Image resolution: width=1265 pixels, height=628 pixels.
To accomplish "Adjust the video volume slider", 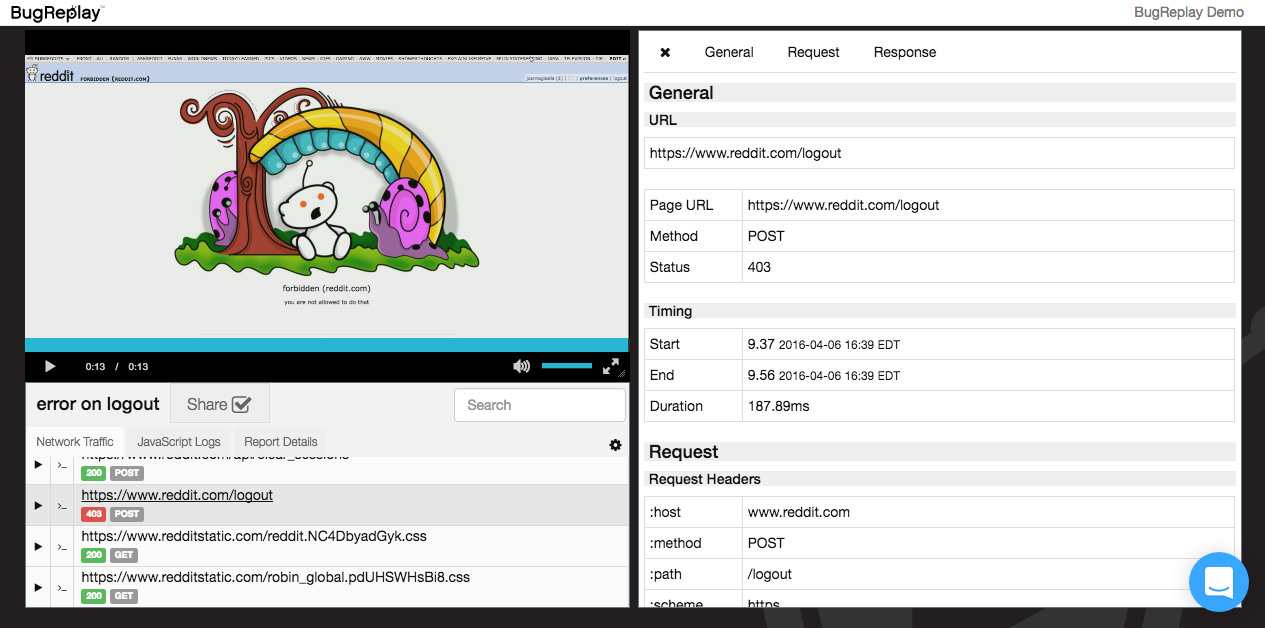I will coord(567,366).
